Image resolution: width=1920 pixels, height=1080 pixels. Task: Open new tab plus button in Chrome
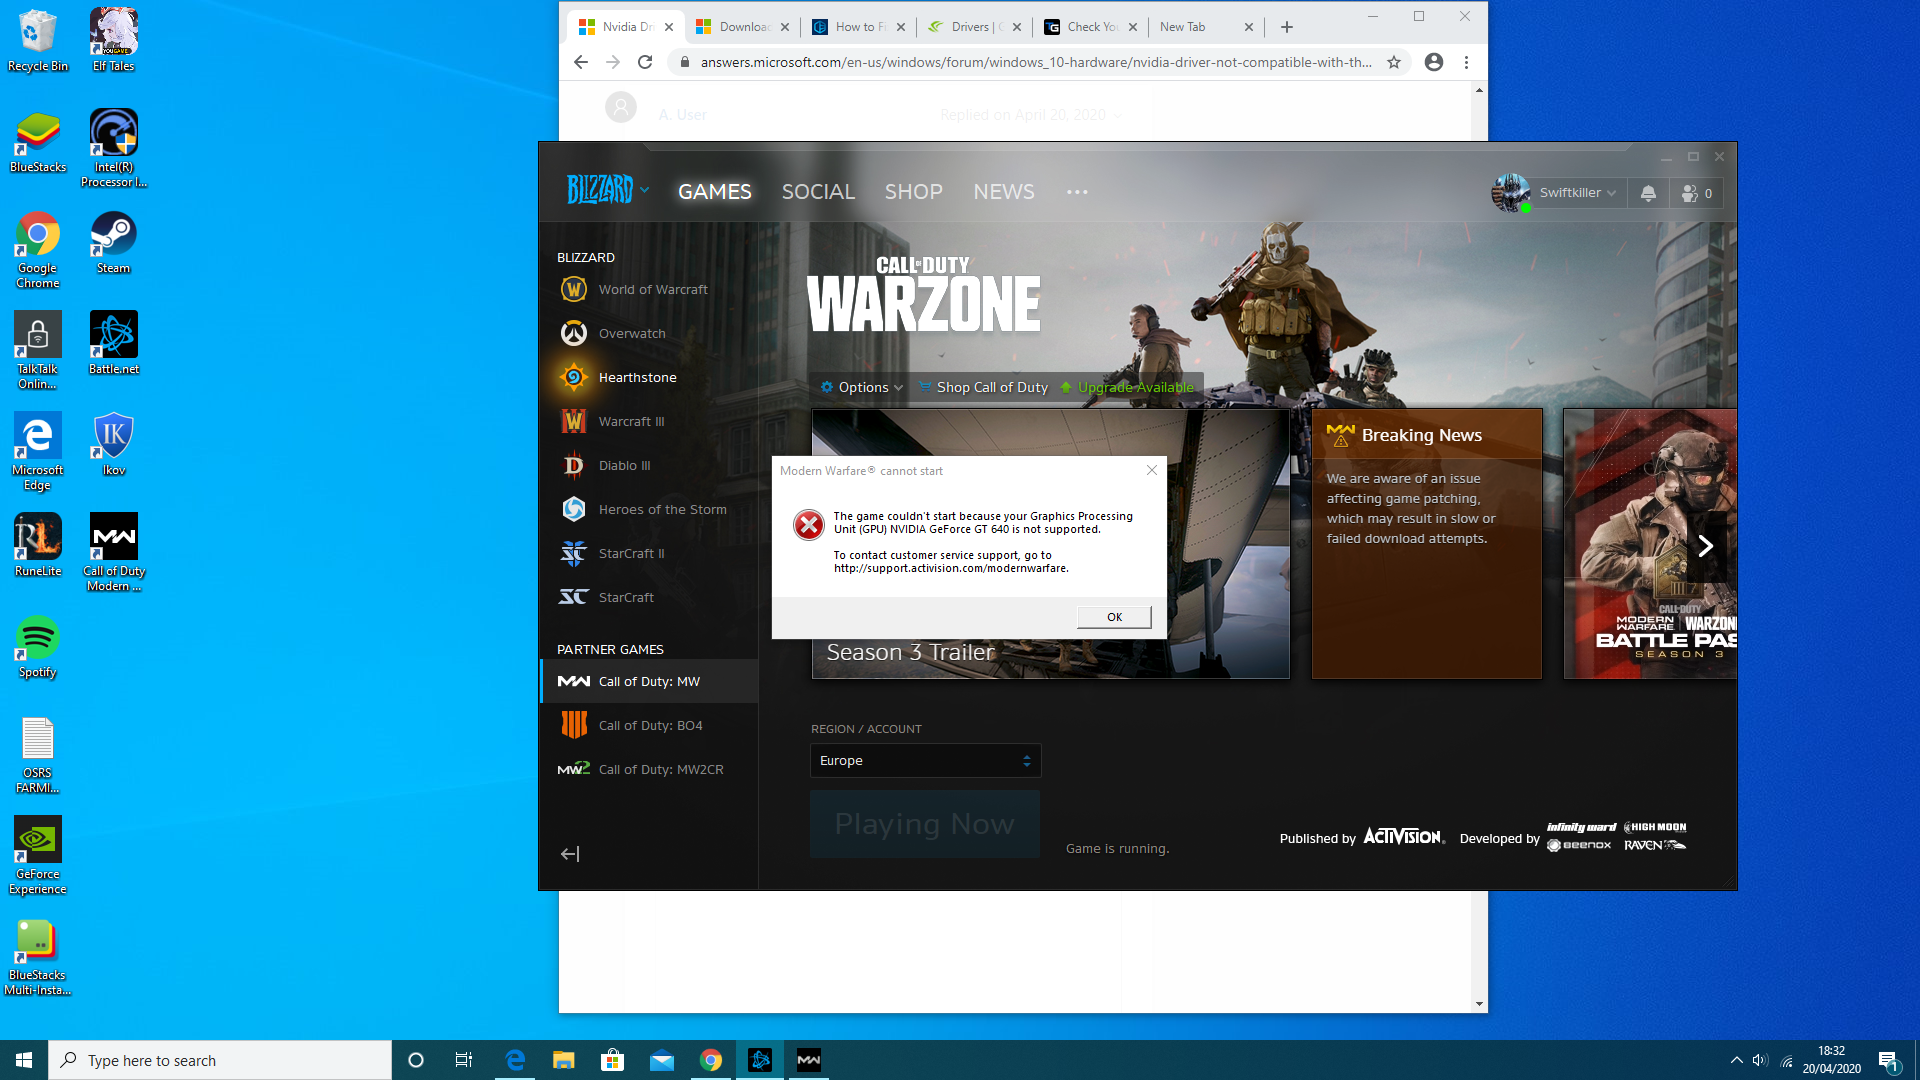coord(1287,27)
